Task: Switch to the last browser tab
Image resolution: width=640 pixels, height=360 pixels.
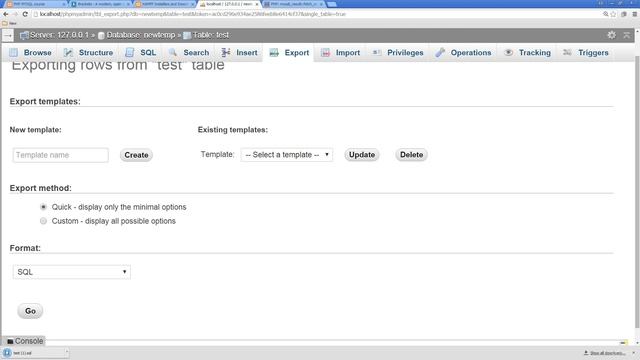Action: coord(293,4)
